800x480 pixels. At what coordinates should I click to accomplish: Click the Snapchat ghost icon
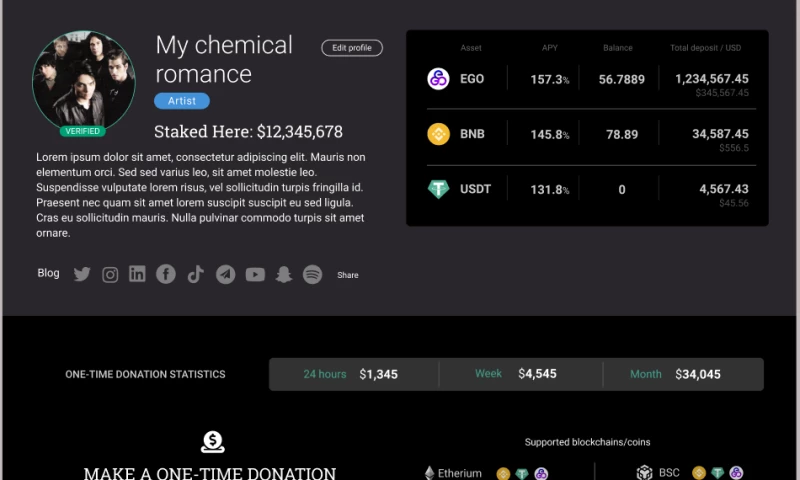(284, 274)
